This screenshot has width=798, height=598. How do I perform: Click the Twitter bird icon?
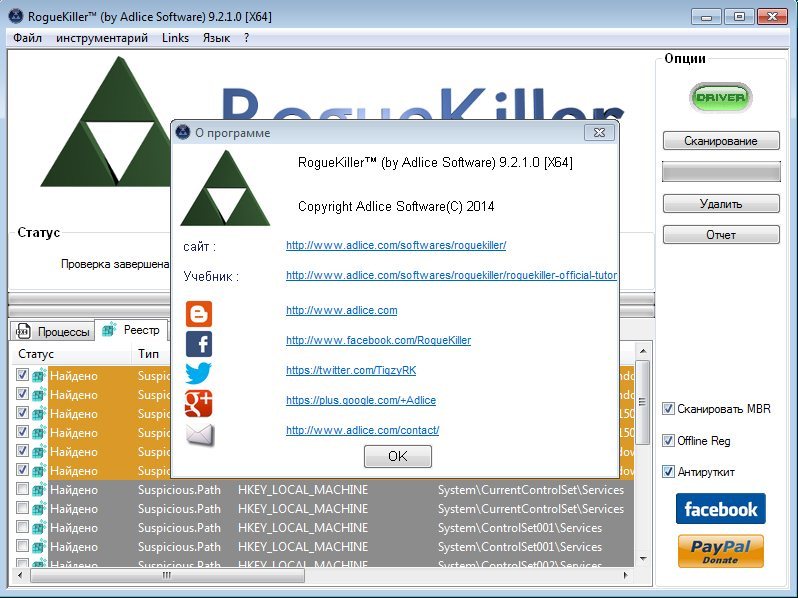(198, 373)
